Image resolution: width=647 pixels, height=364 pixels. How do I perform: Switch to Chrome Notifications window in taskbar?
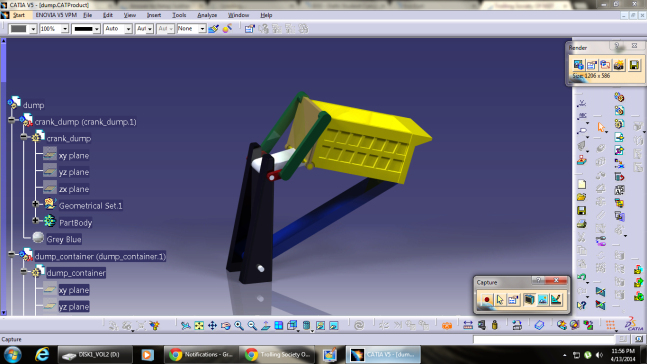(x=201, y=355)
